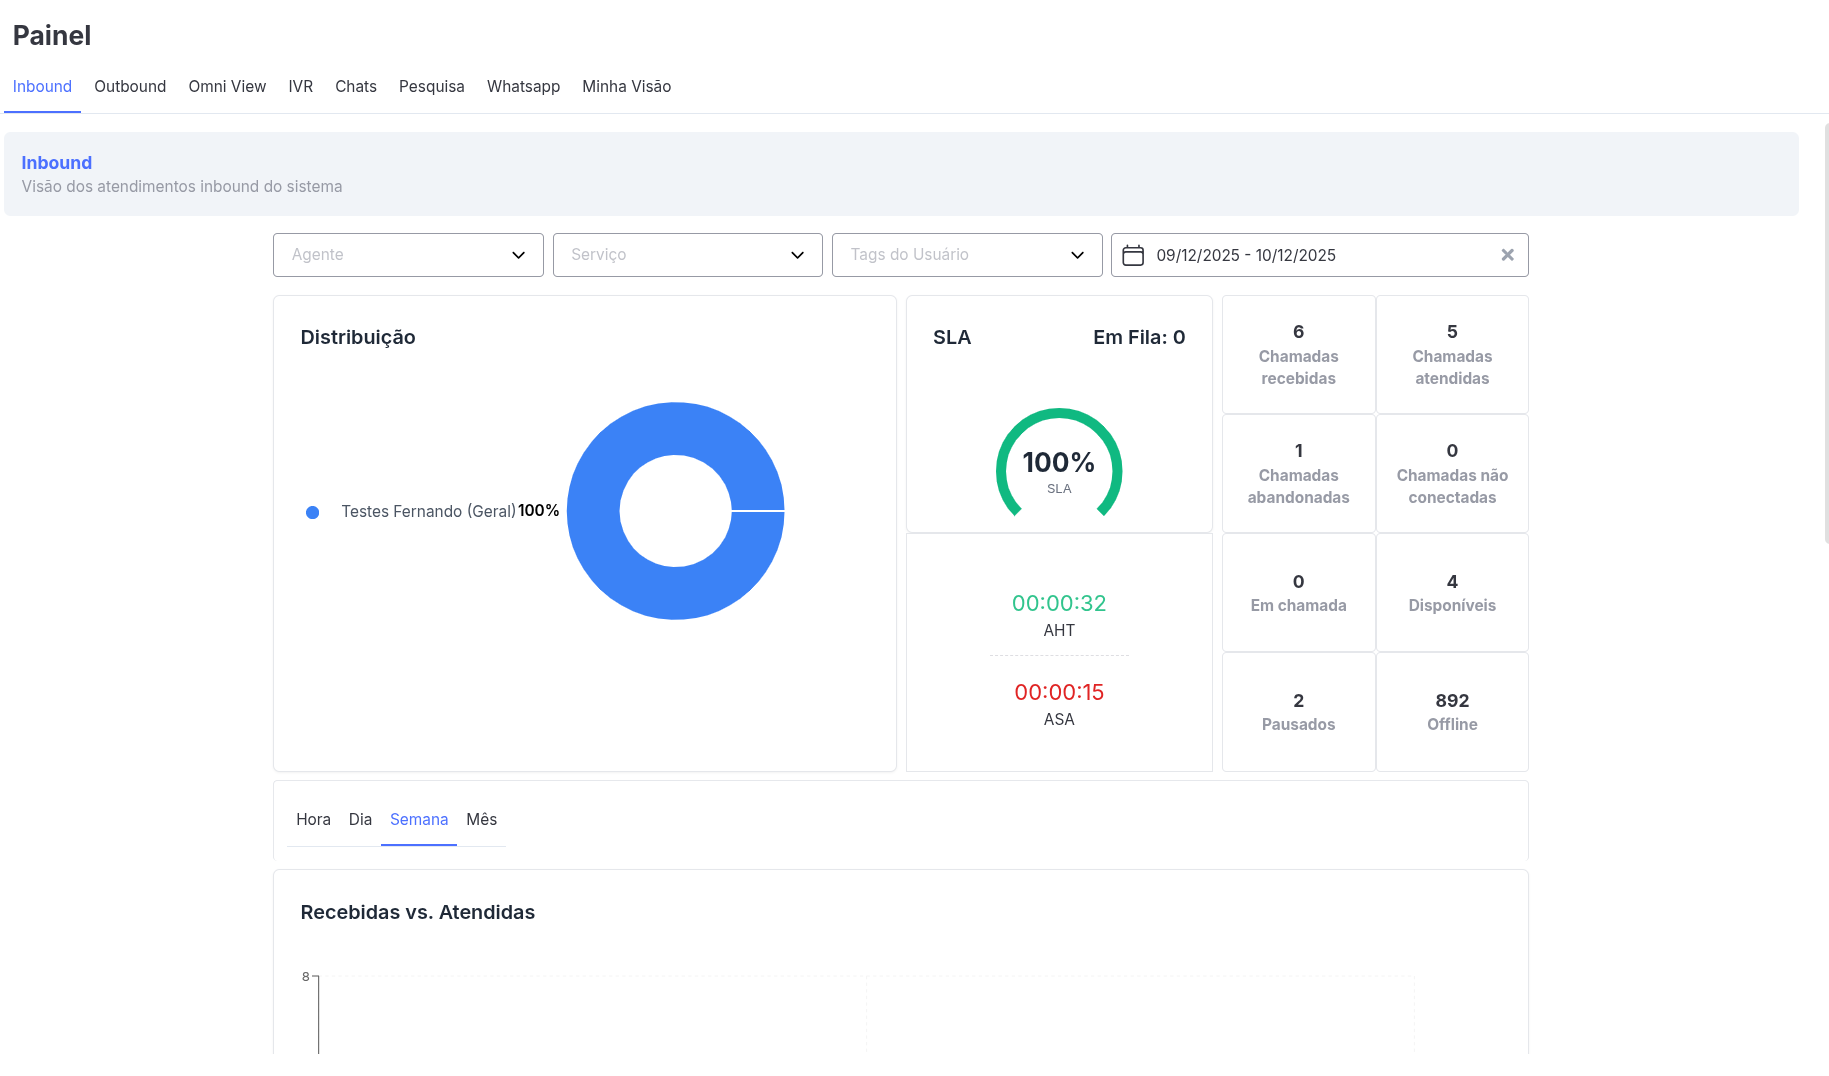Open the Serviço dropdown
Screen dimensions: 1829x1076
tap(687, 255)
